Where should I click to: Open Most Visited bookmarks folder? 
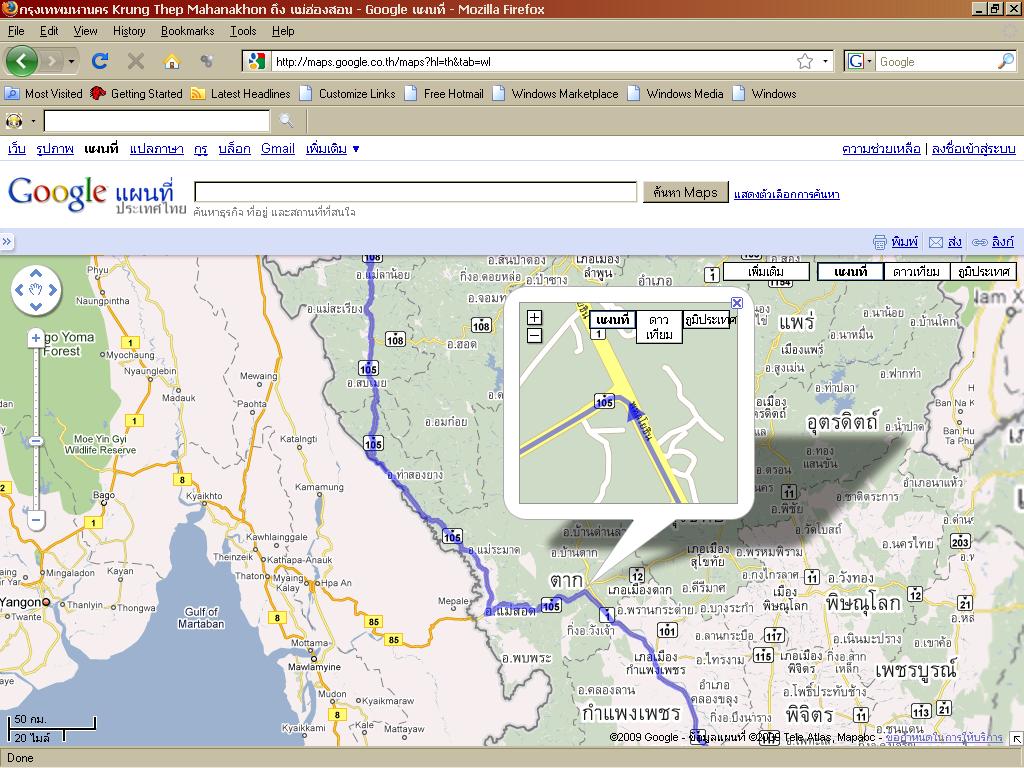(44, 93)
